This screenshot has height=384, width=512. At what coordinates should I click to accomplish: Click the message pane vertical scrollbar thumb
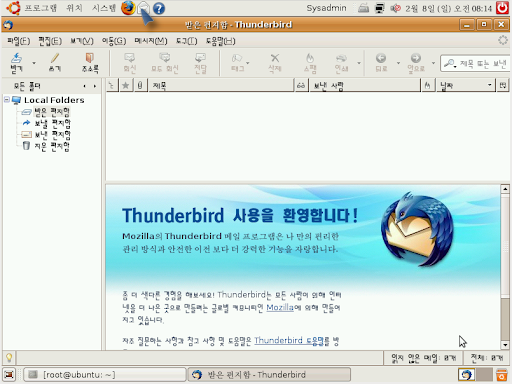click(505, 245)
